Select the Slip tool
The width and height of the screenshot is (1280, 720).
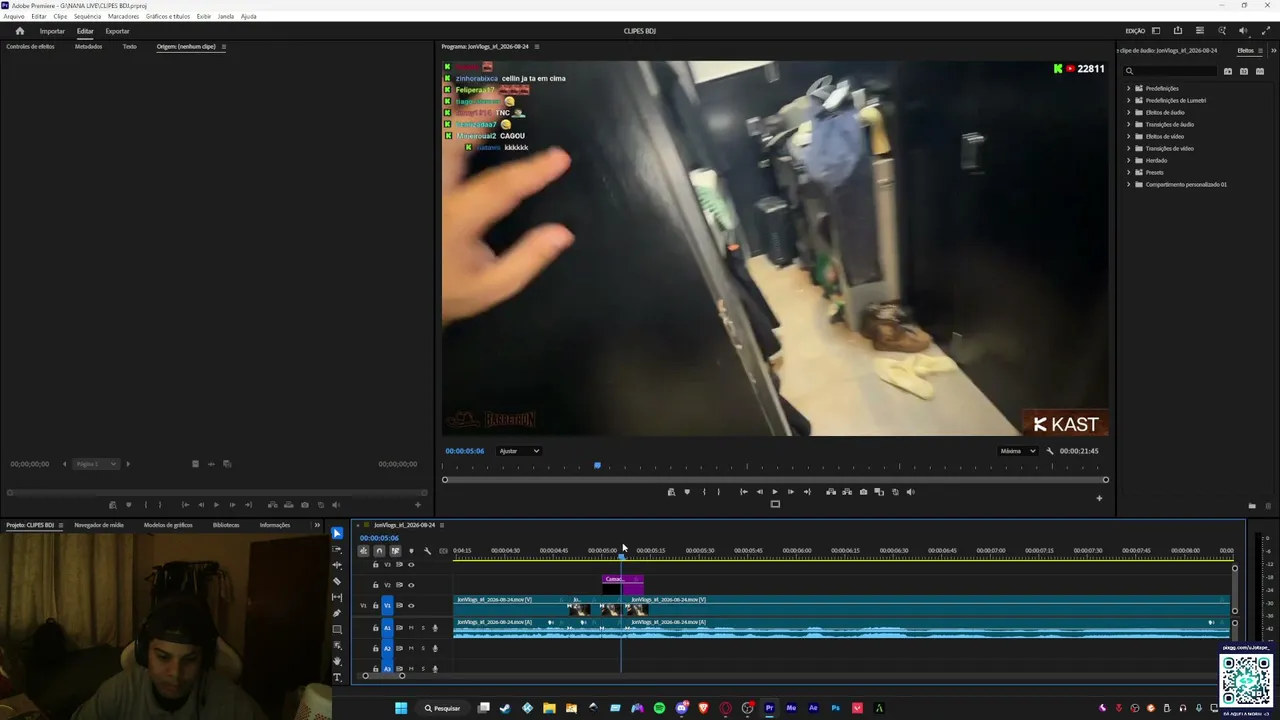[337, 597]
